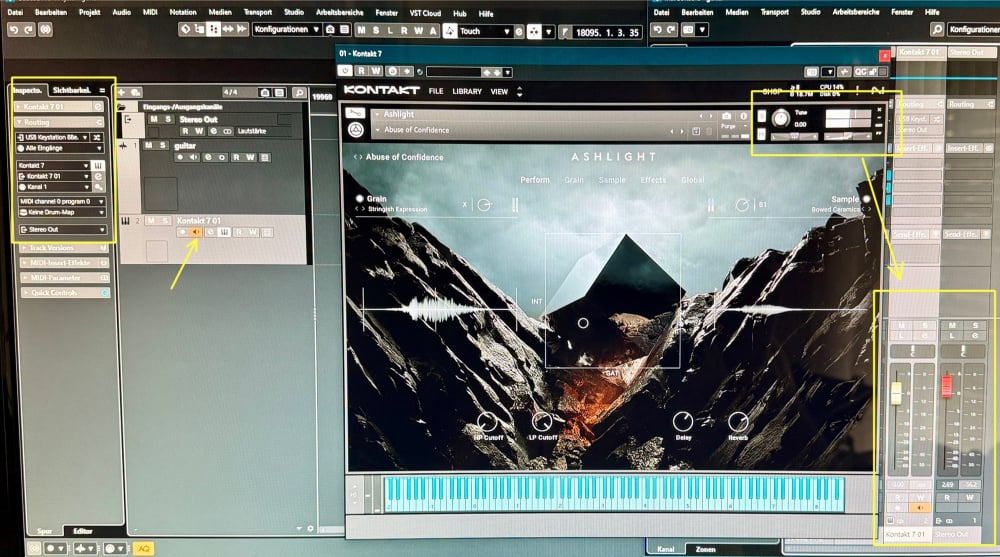Click the Save snapshot icon beside Abuse of Confidence
The width and height of the screenshot is (1000, 557).
(x=696, y=131)
